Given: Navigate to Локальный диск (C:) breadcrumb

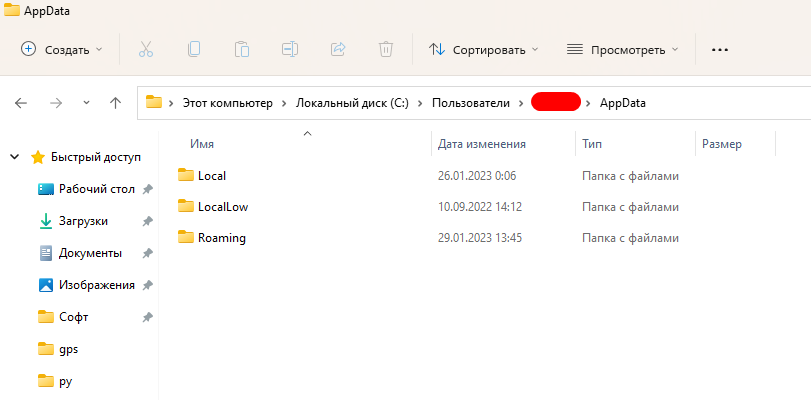Looking at the screenshot, I should (352, 103).
